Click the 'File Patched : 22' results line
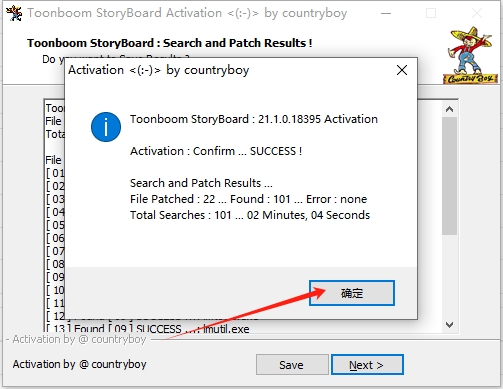The width and height of the screenshot is (503, 389). [248, 199]
